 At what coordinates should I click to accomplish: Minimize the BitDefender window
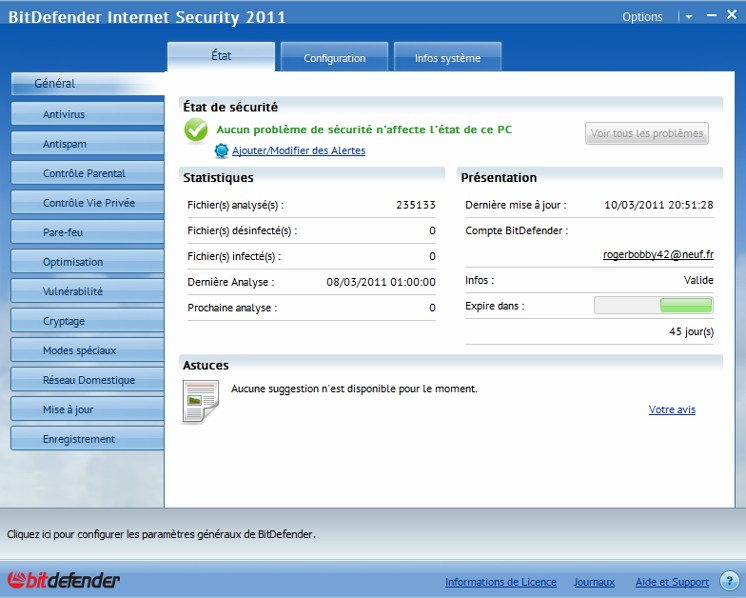point(711,16)
